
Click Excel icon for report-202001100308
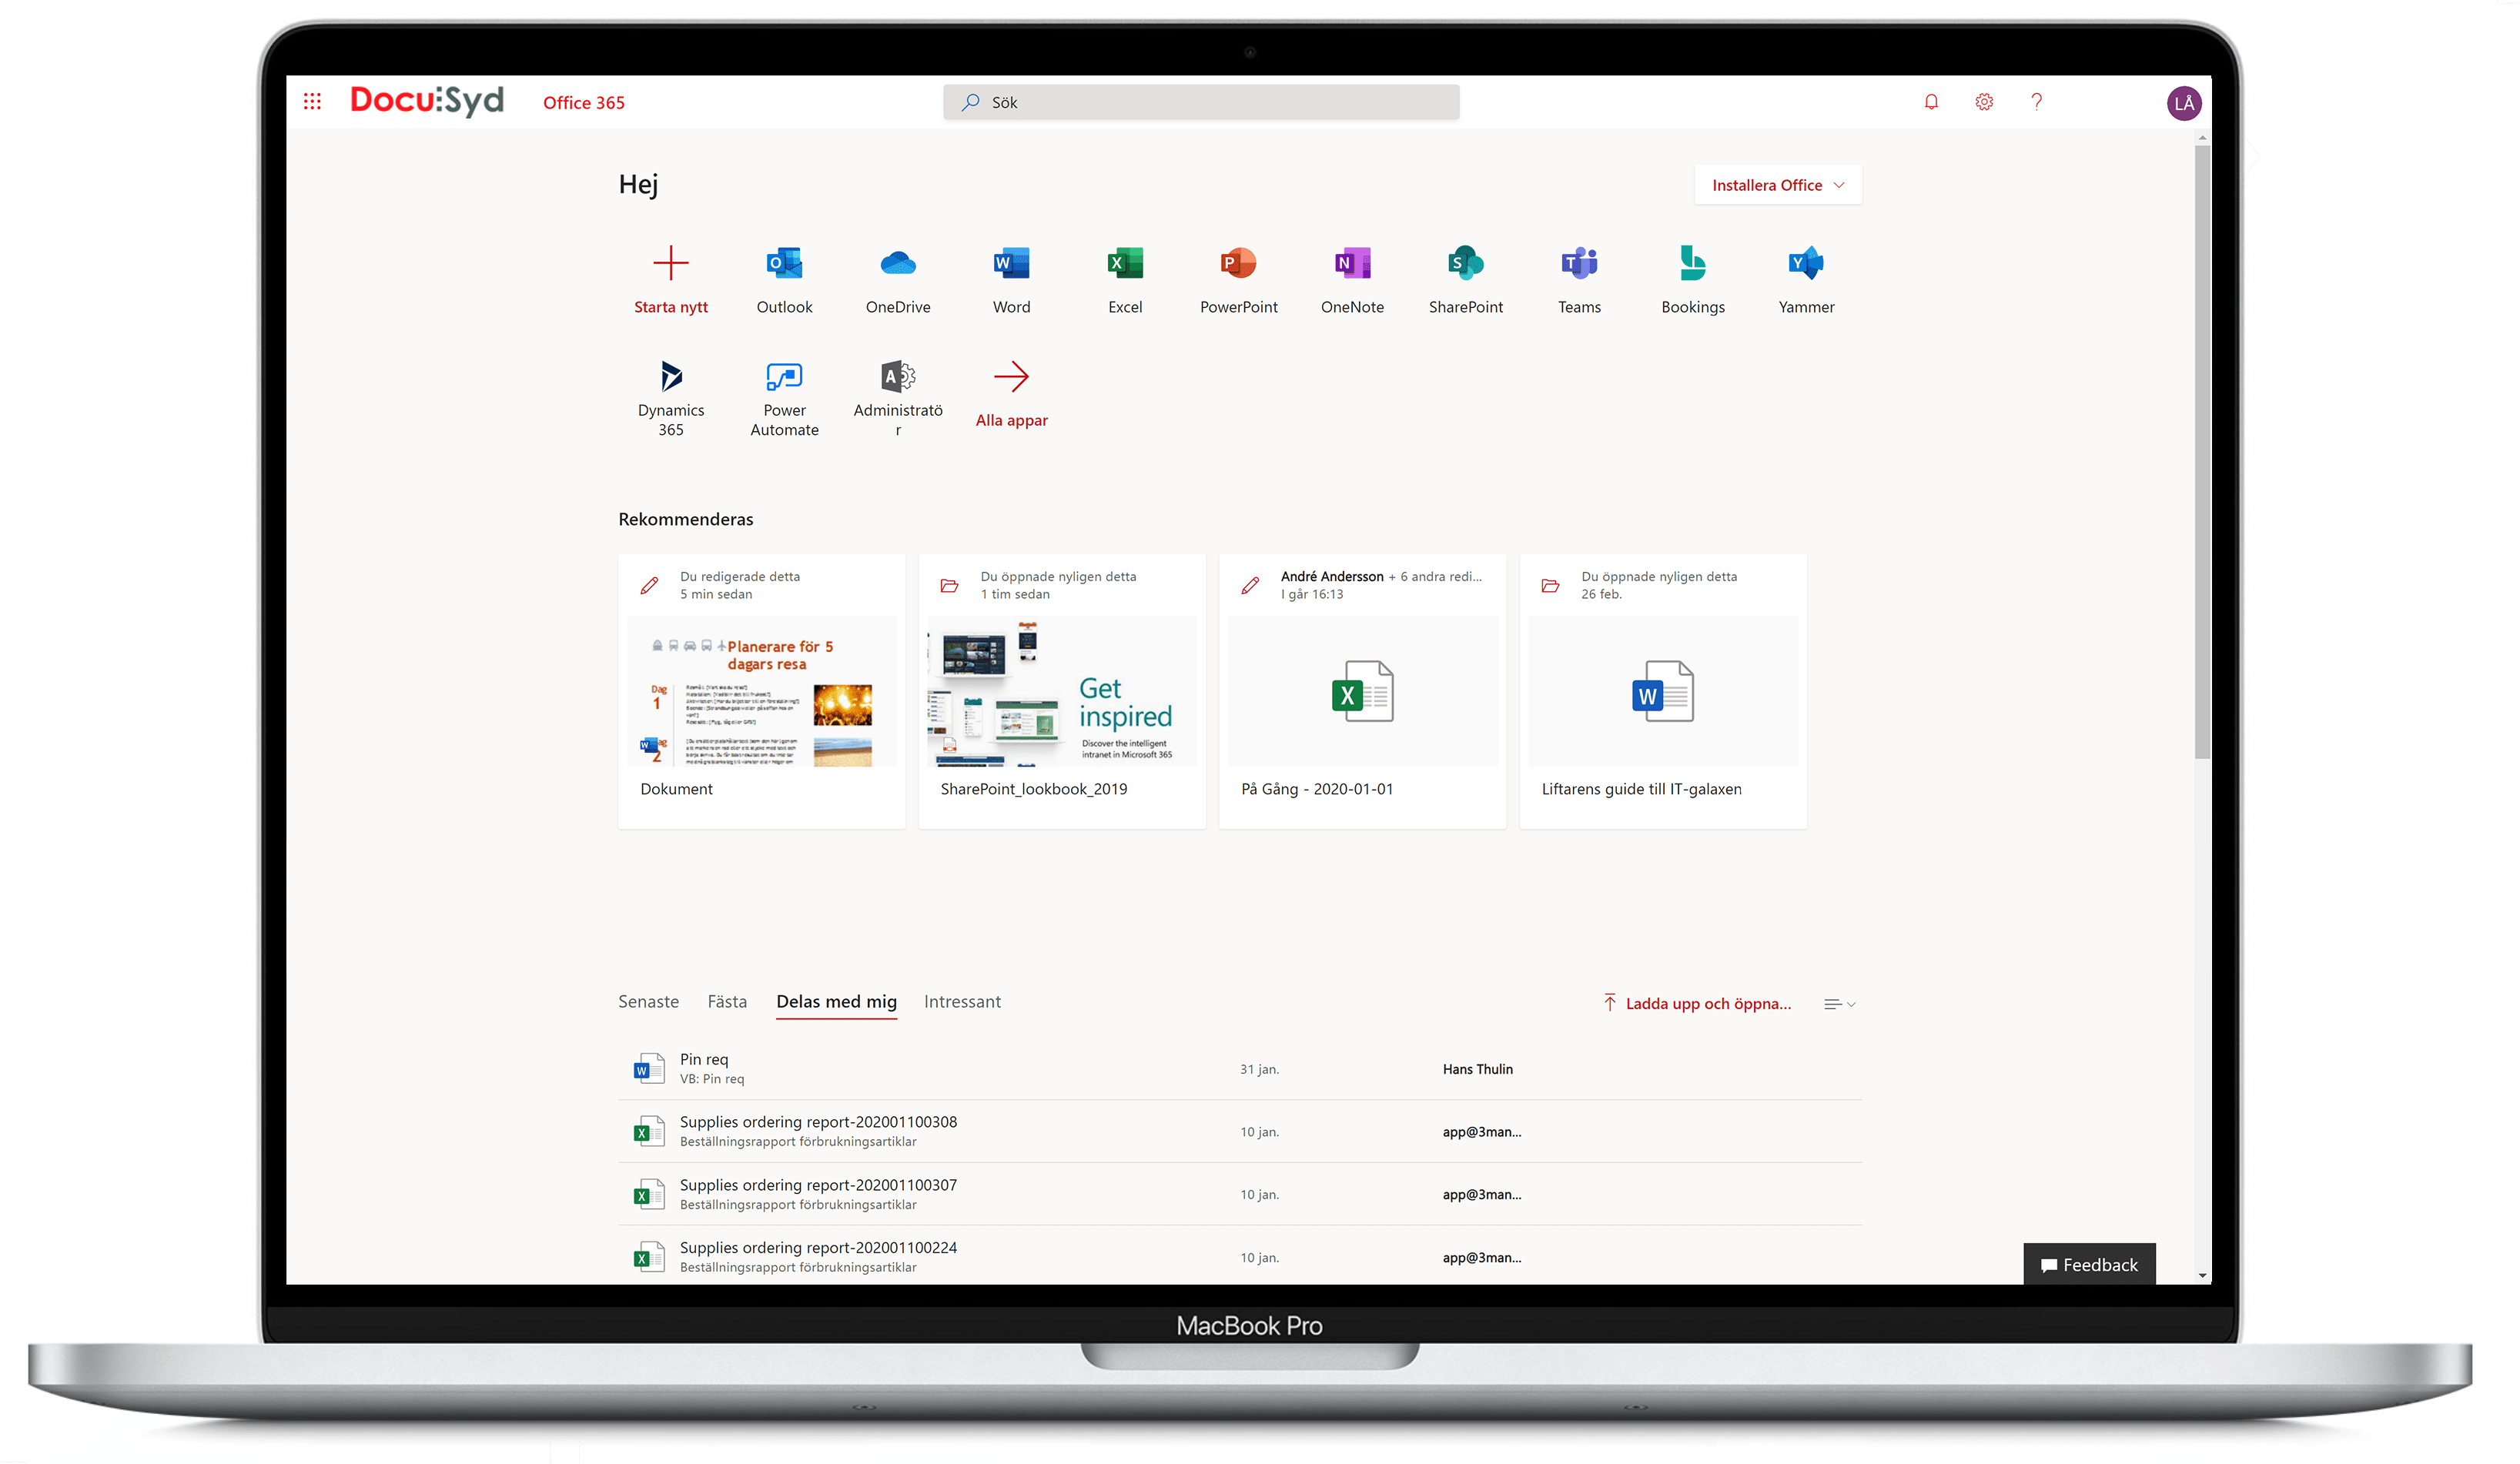[649, 1131]
